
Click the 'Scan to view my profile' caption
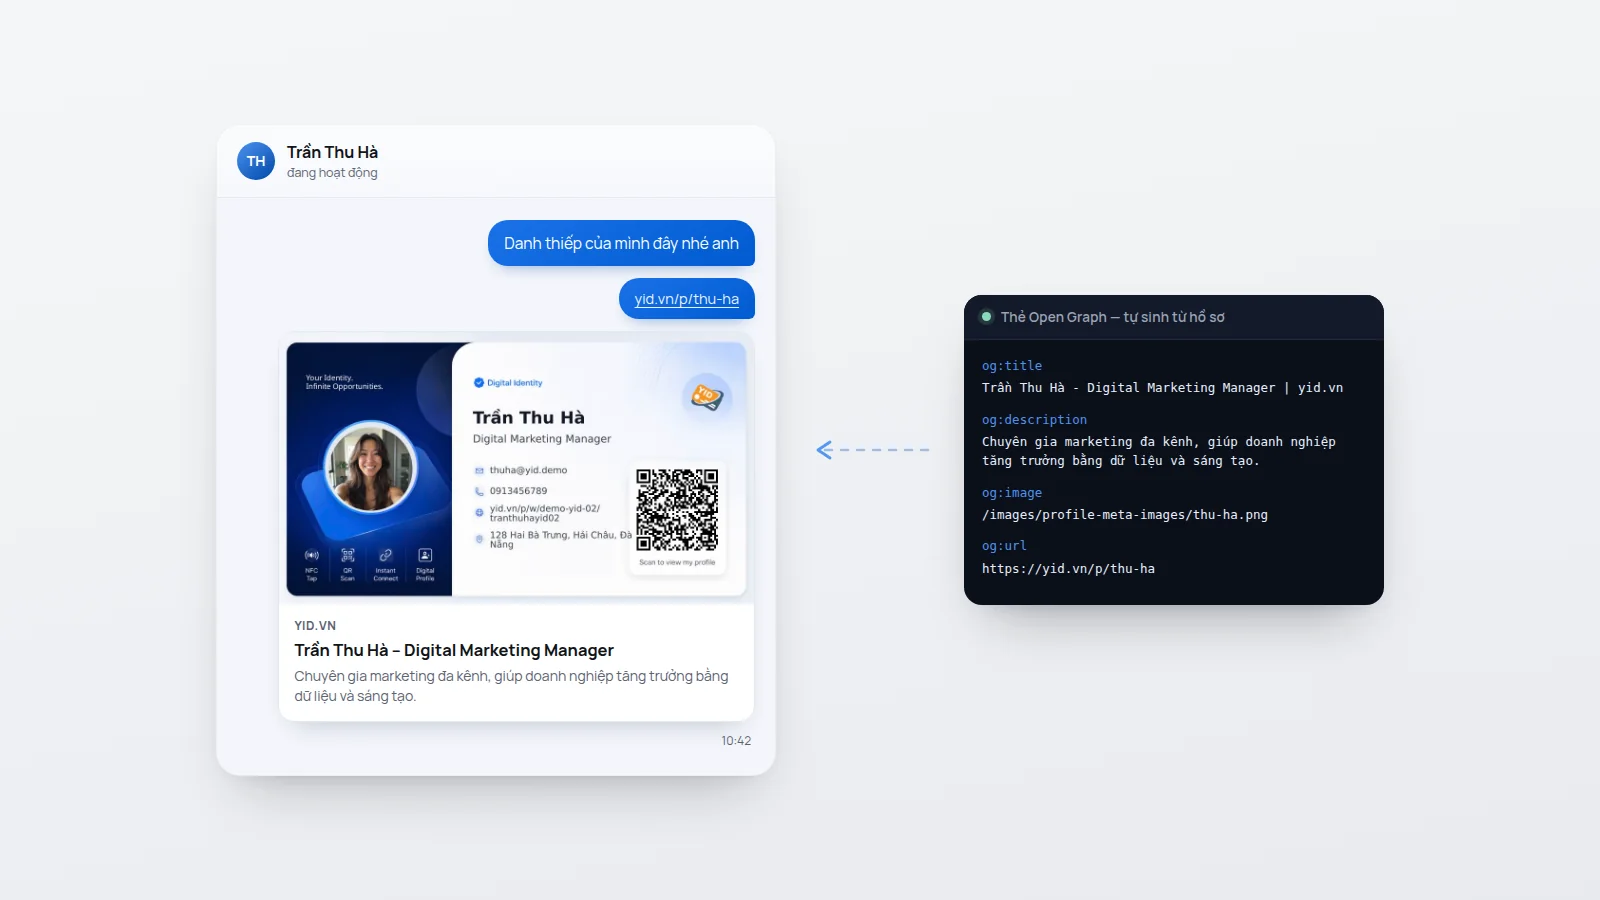[677, 562]
